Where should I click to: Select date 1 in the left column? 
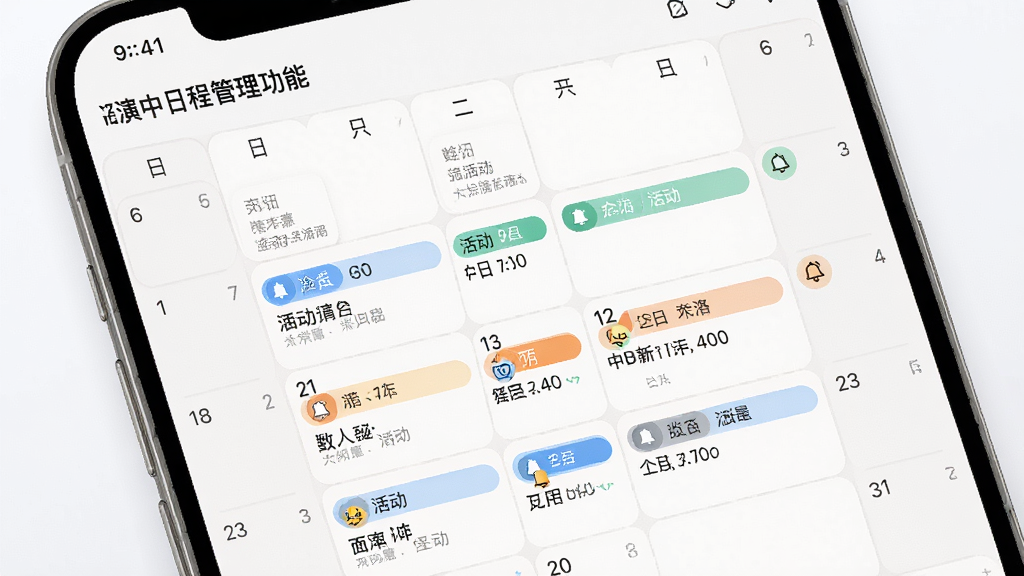(161, 308)
